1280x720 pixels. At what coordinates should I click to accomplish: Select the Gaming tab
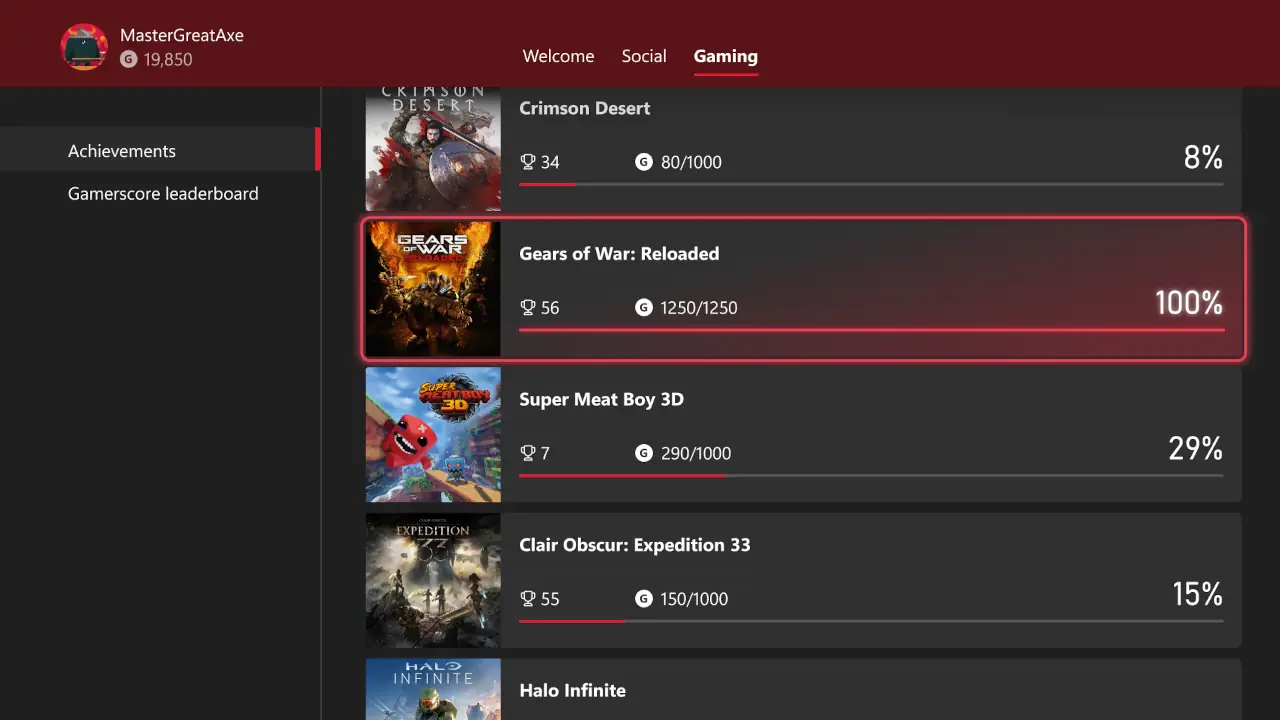726,56
